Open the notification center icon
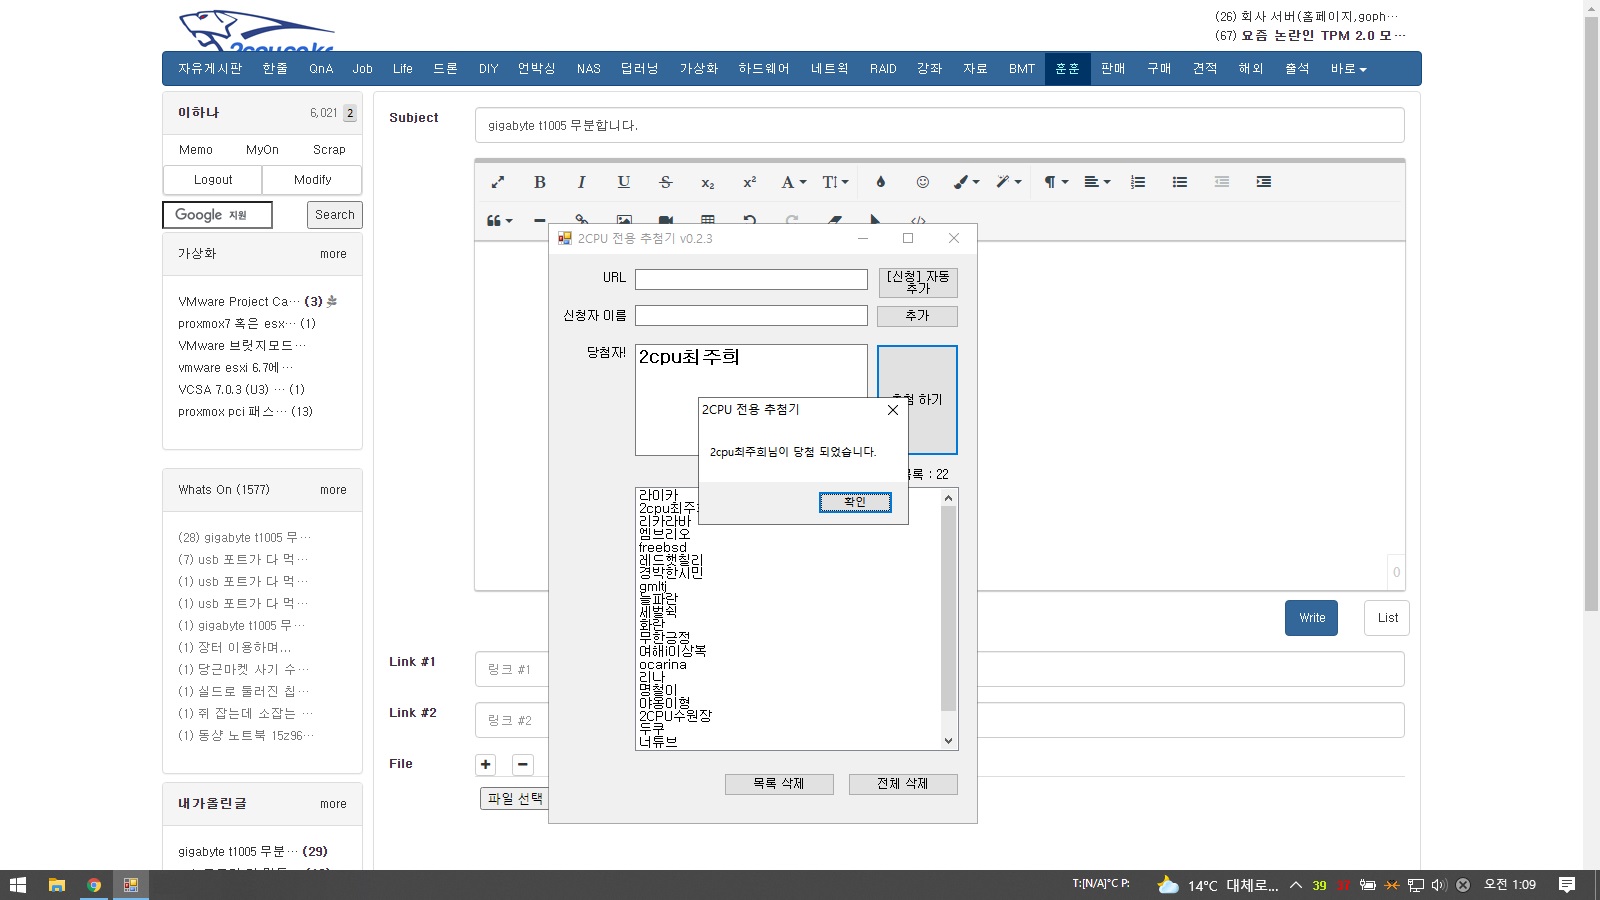The height and width of the screenshot is (900, 1600). click(1567, 885)
